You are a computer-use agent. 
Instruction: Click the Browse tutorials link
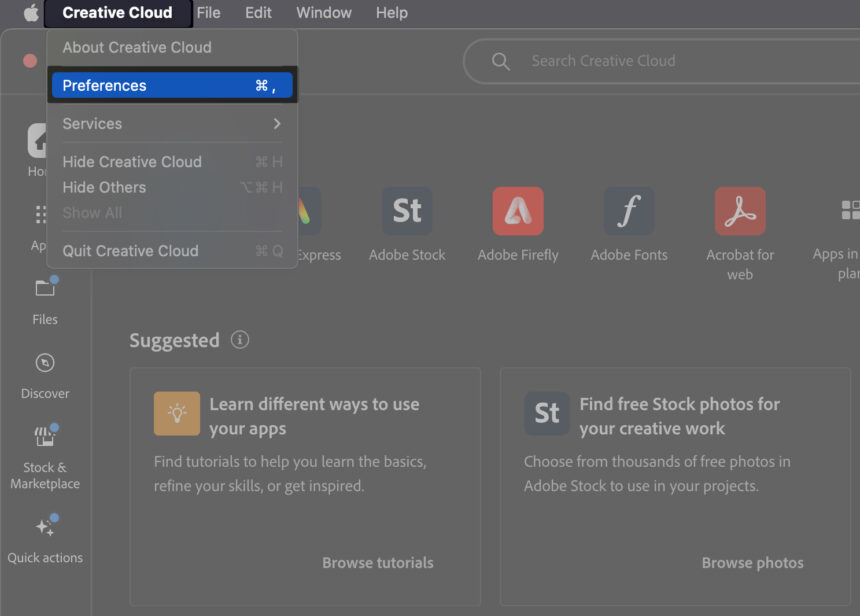(x=378, y=563)
